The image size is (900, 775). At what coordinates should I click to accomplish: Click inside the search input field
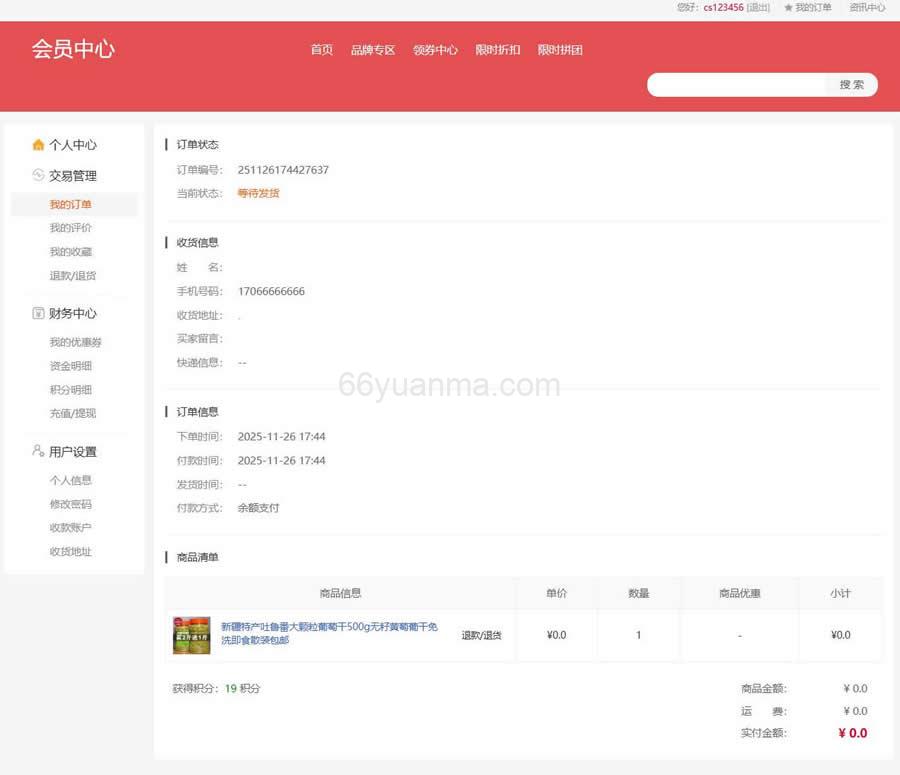pyautogui.click(x=740, y=84)
